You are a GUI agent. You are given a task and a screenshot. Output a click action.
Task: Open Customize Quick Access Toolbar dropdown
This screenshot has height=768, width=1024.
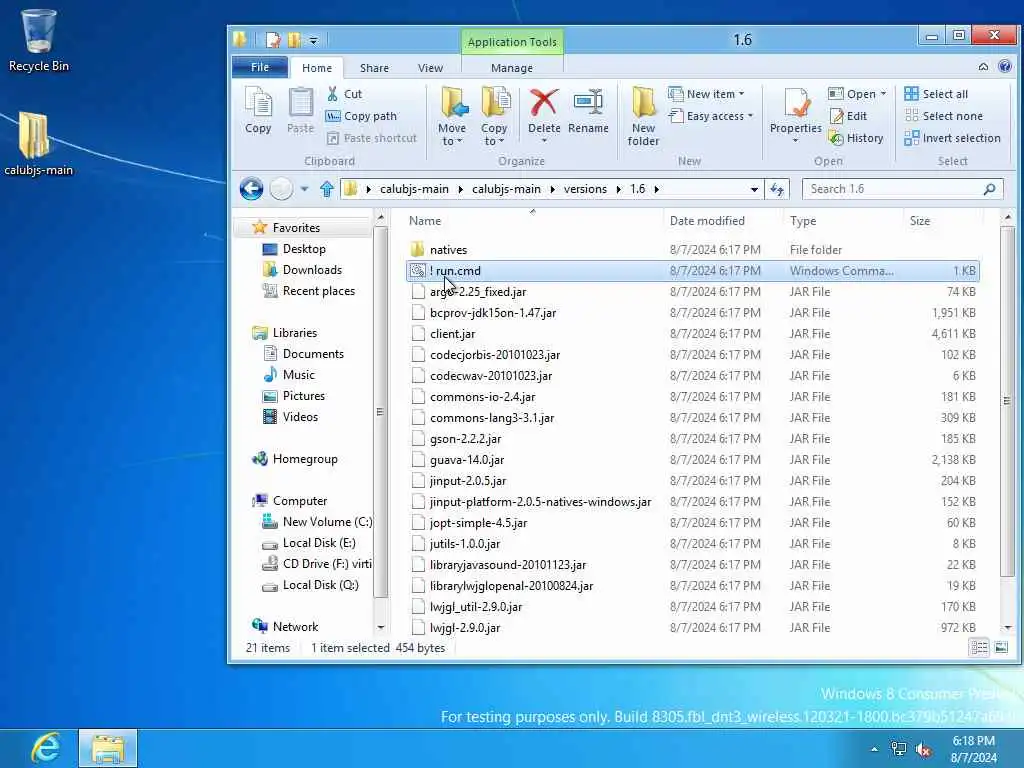(313, 40)
